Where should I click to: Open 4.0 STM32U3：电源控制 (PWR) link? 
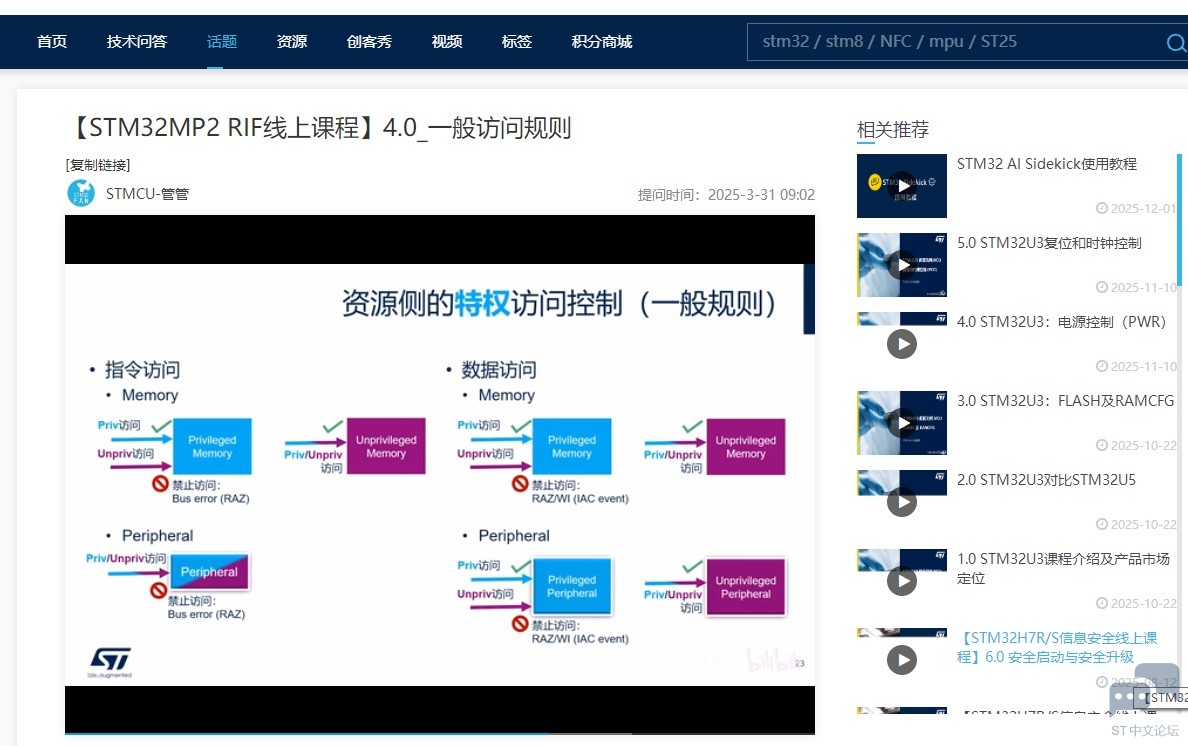(1061, 322)
